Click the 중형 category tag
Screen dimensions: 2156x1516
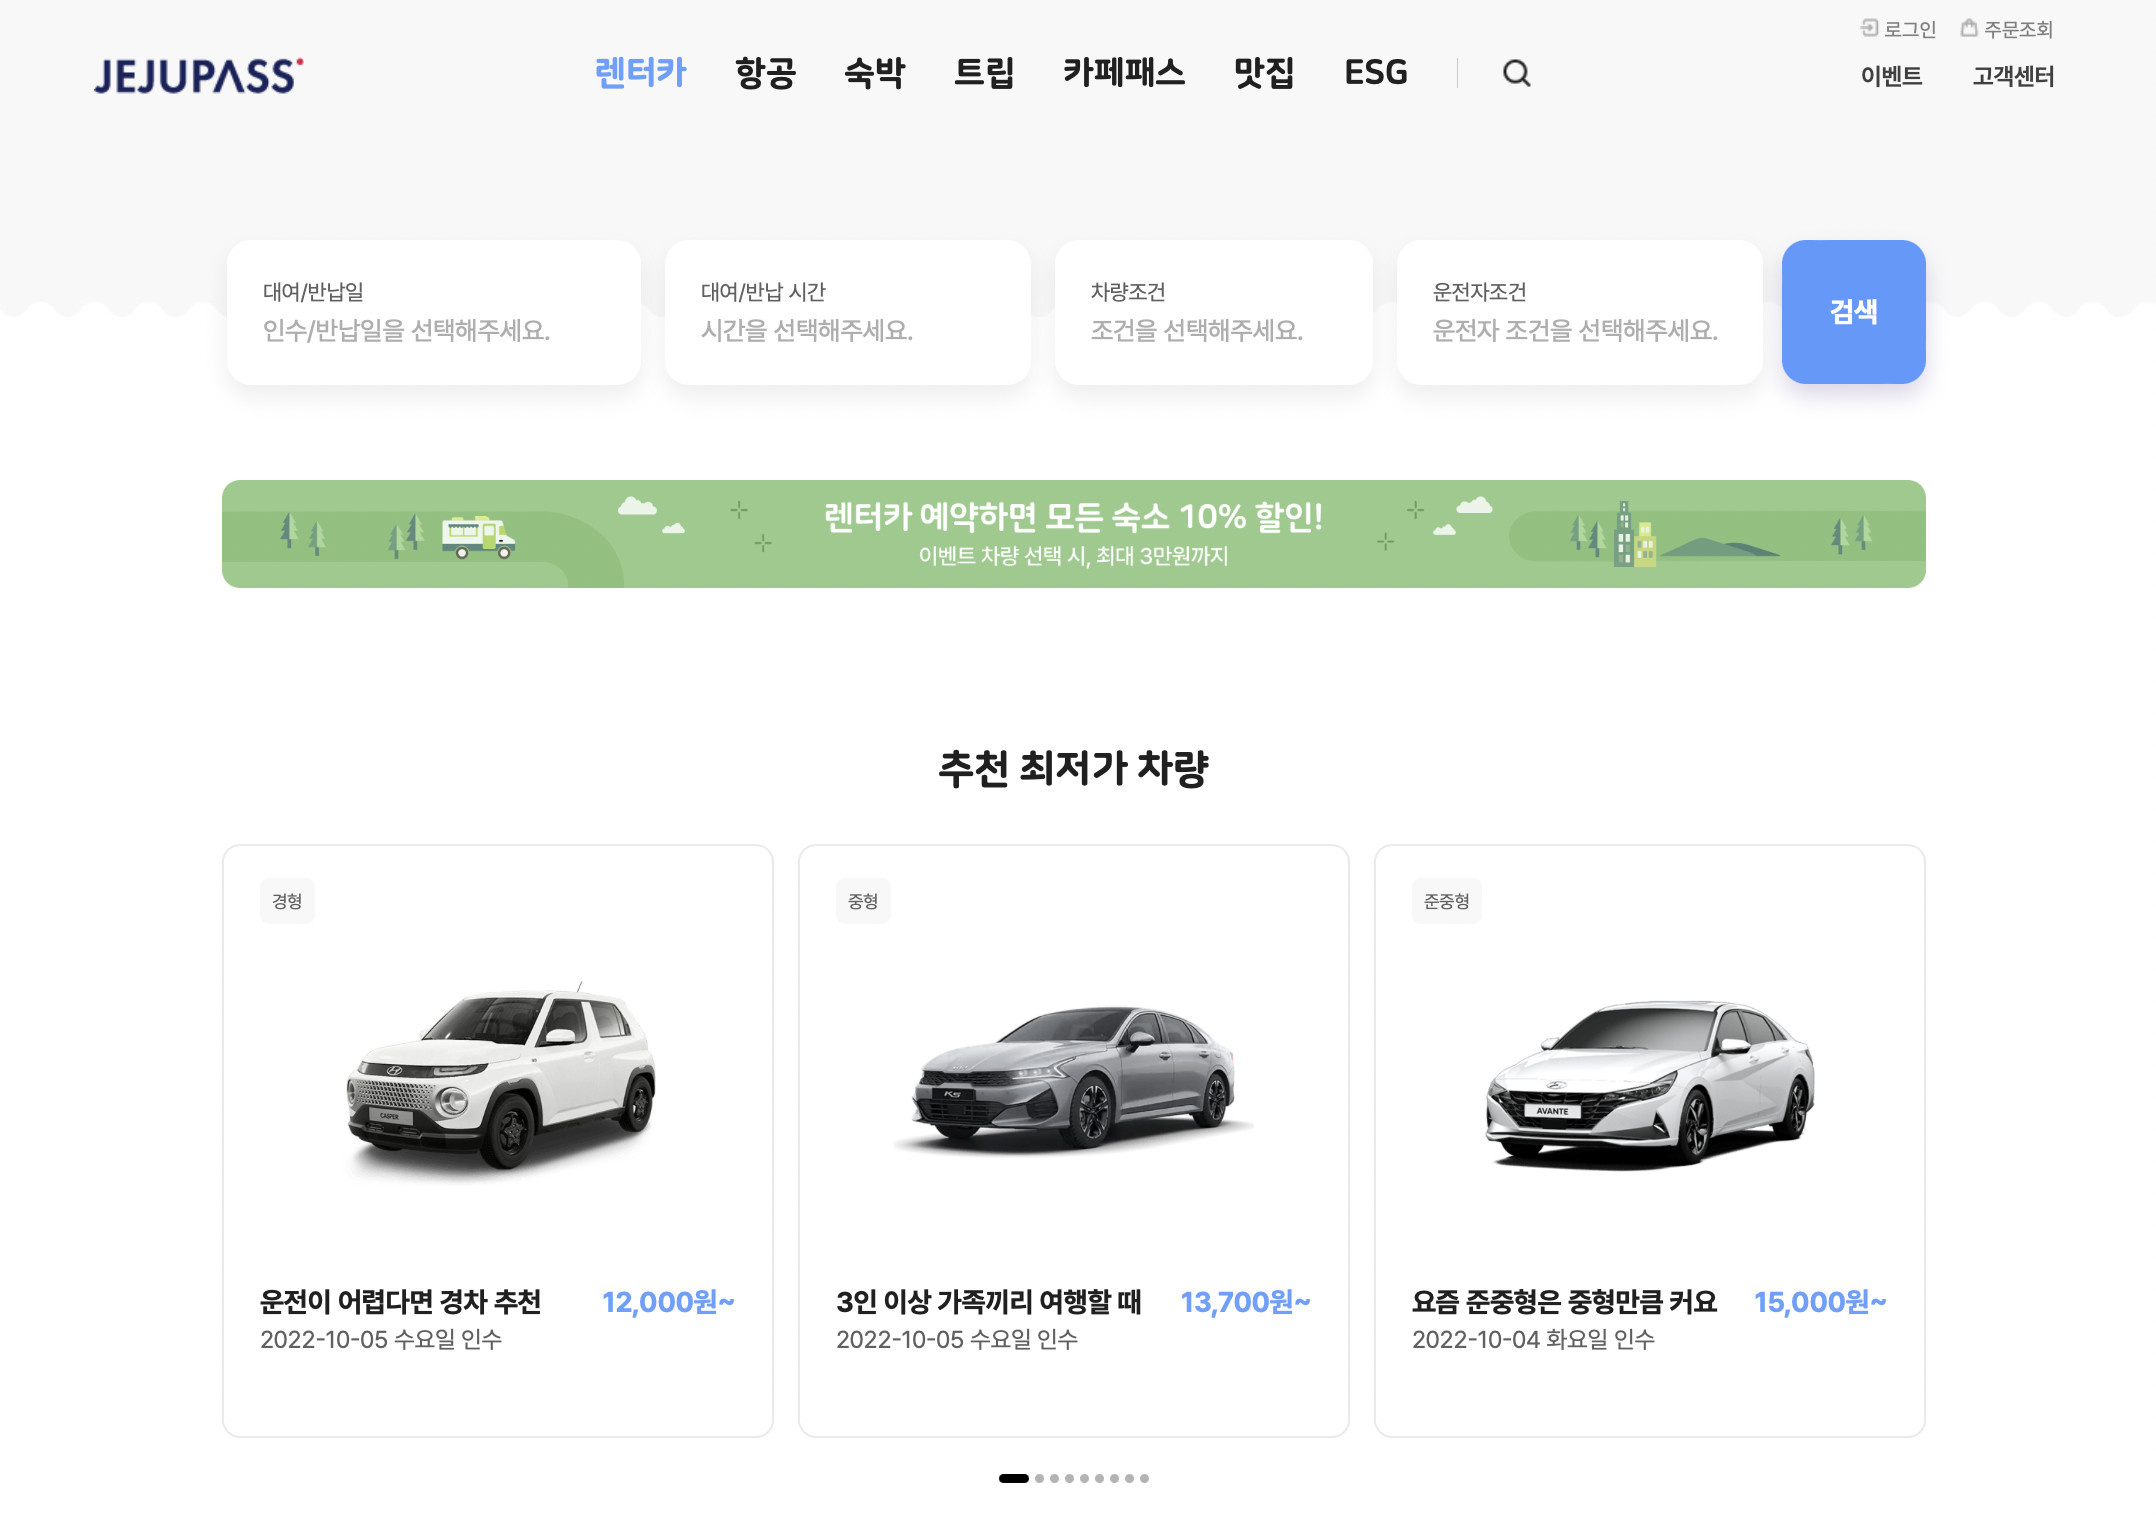pyautogui.click(x=863, y=901)
